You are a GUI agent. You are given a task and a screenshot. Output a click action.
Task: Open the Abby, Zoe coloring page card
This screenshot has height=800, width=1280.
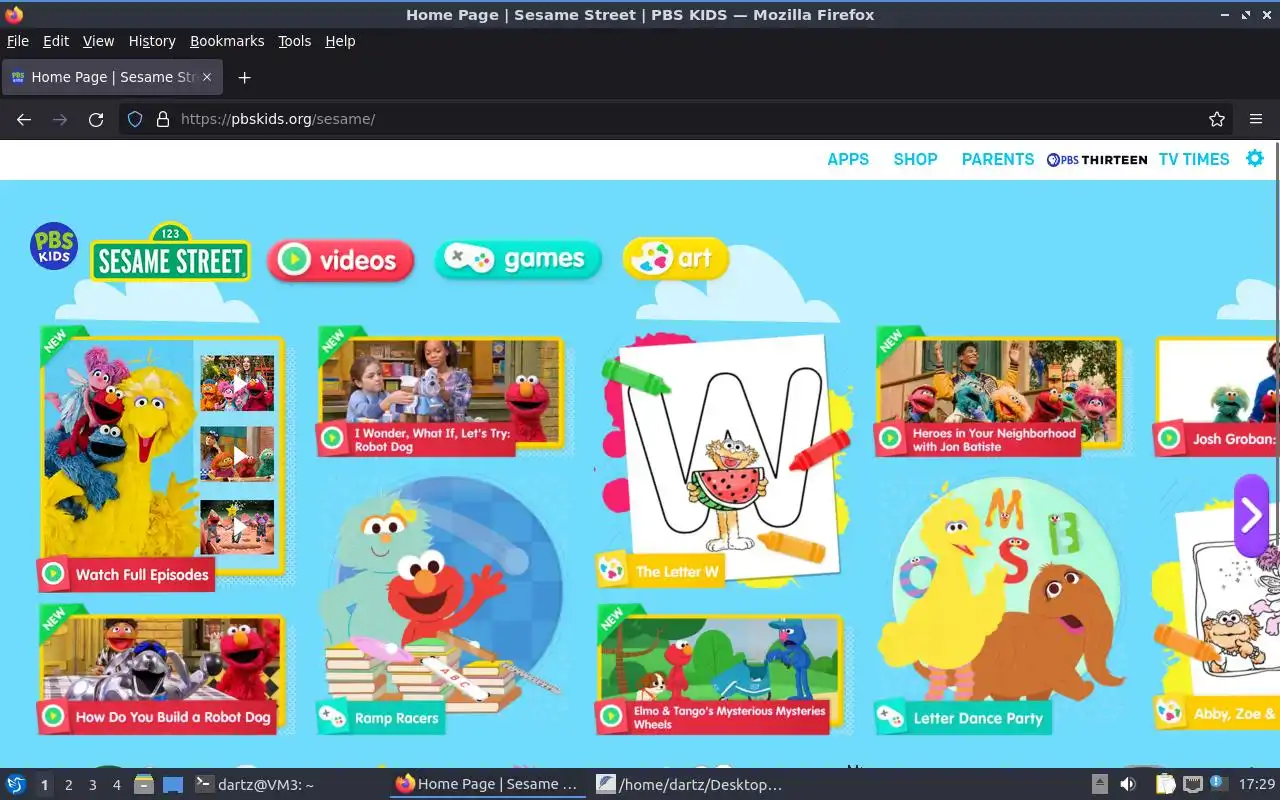coord(1217,620)
